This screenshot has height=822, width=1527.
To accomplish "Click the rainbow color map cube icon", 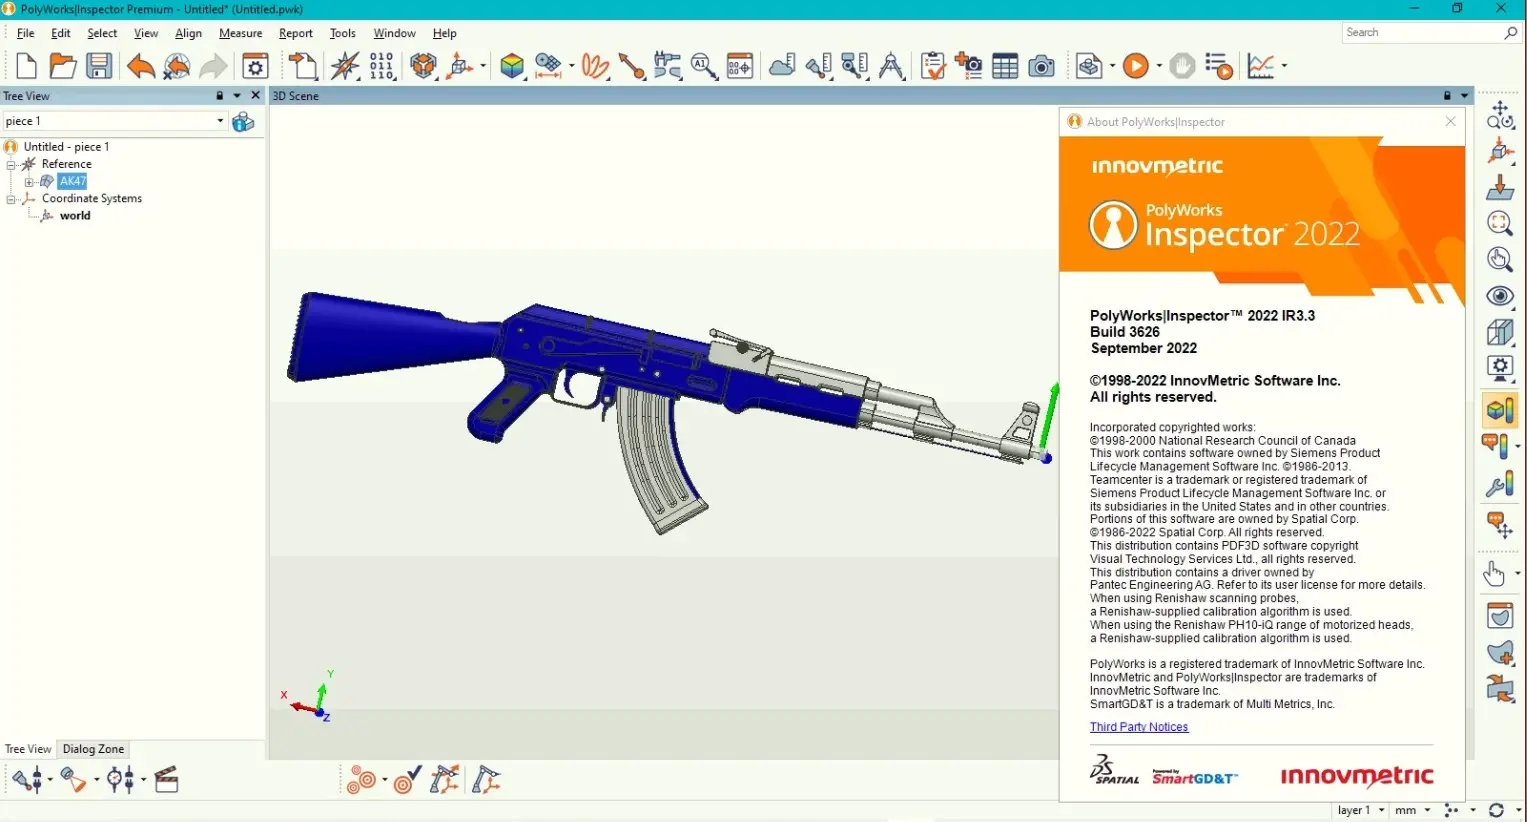I will [x=512, y=67].
